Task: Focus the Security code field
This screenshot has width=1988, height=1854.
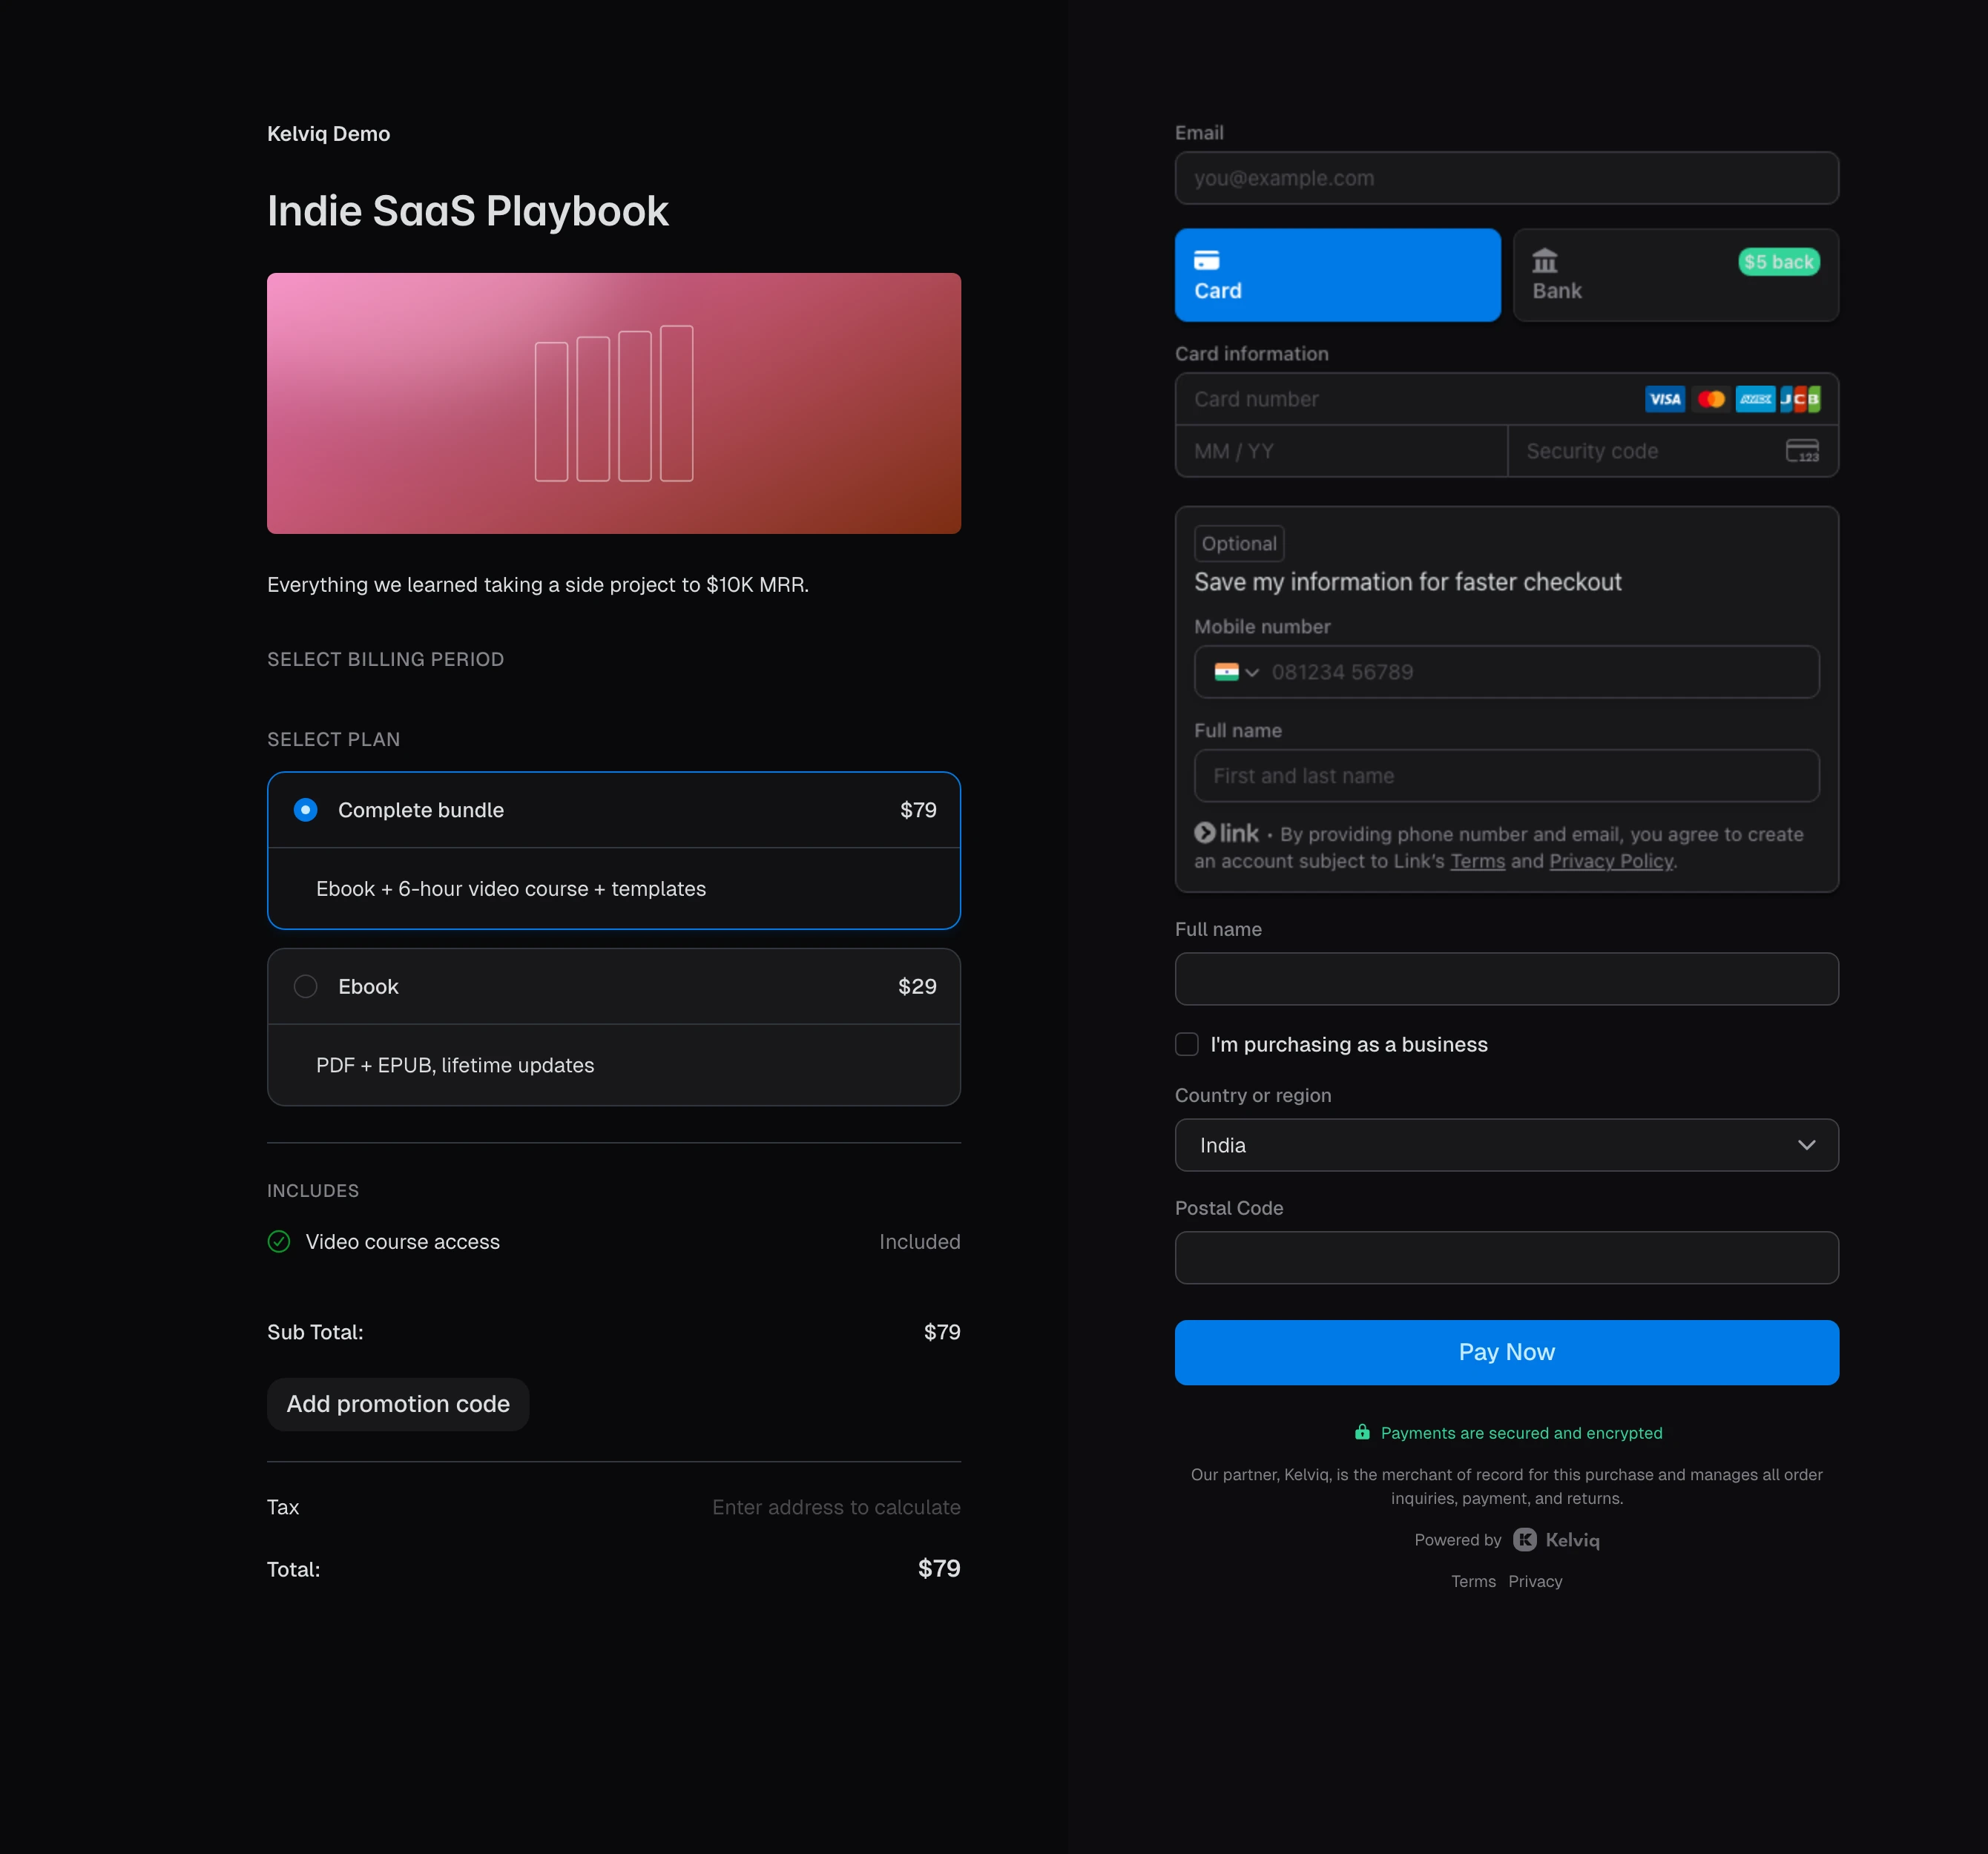Action: click(x=1673, y=451)
